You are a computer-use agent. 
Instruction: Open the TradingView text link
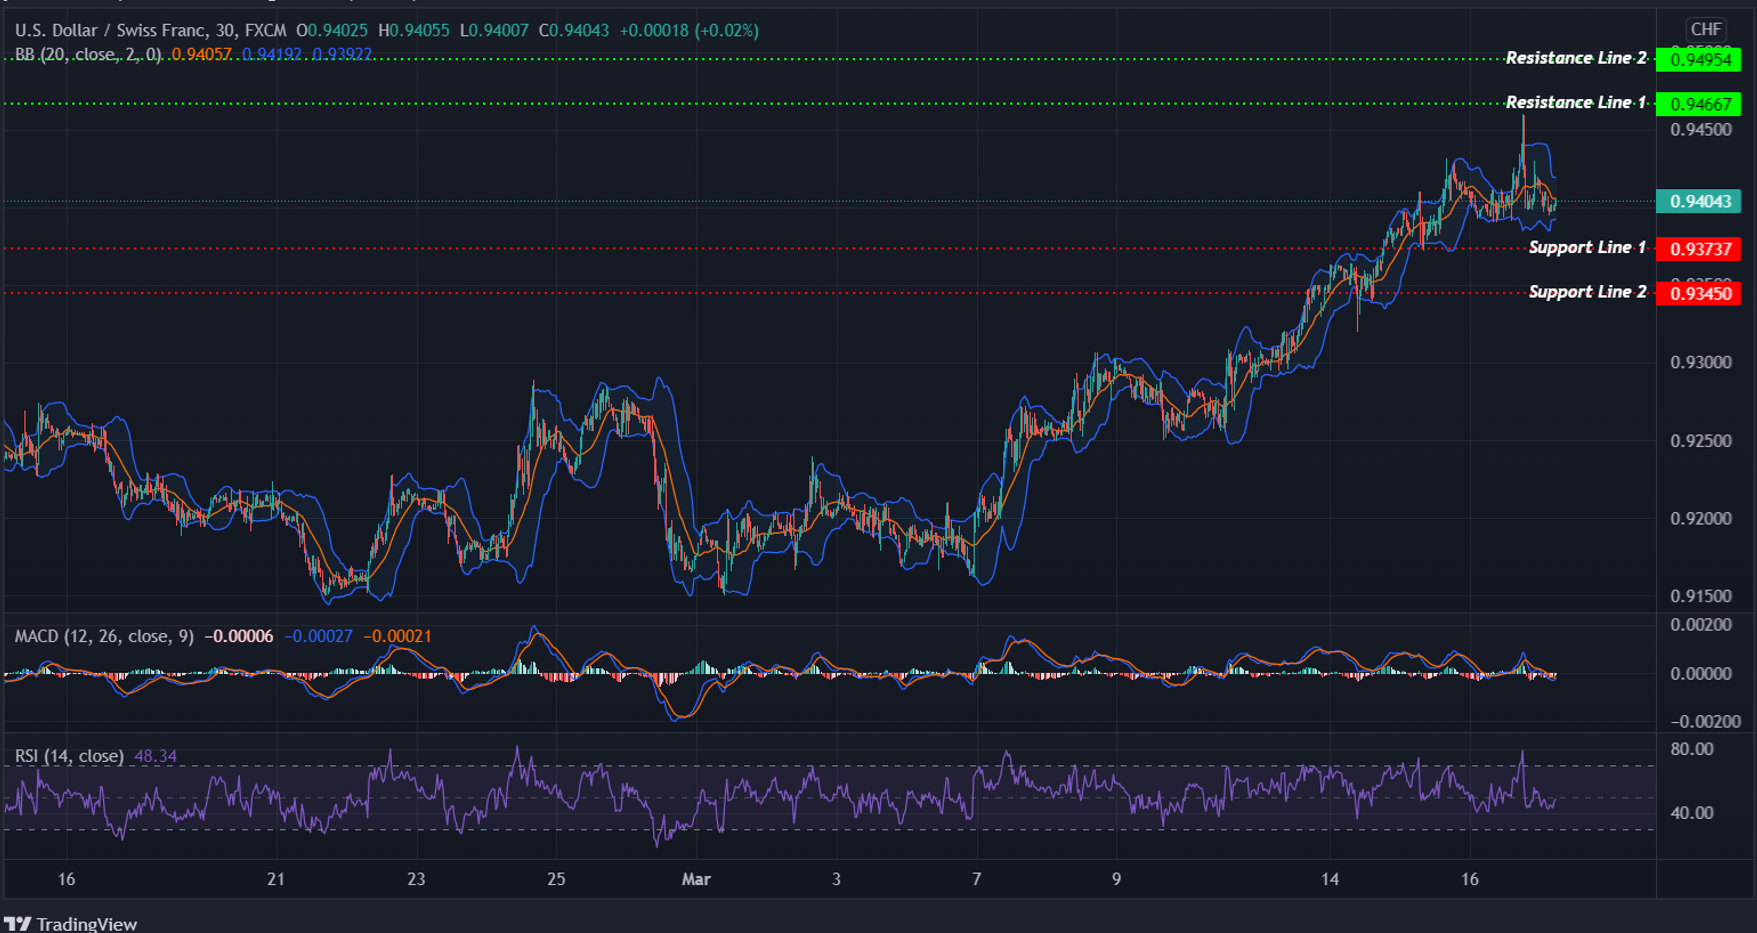point(88,923)
